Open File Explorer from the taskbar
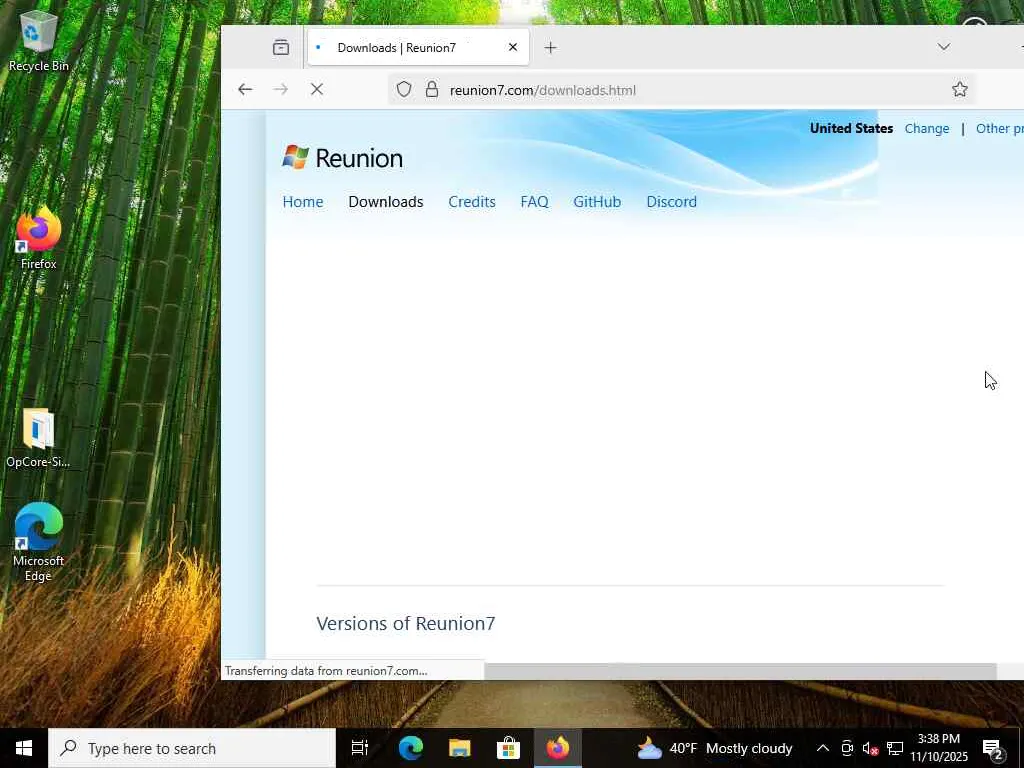The width and height of the screenshot is (1024, 768). tap(459, 748)
